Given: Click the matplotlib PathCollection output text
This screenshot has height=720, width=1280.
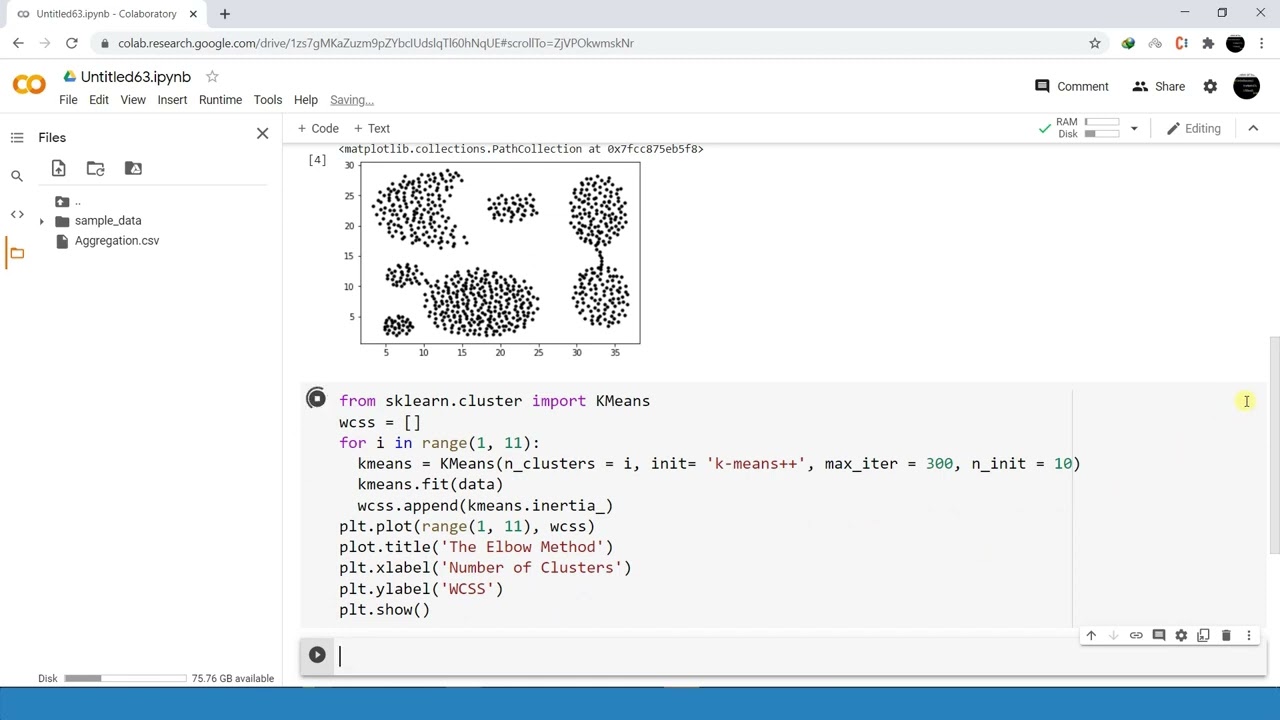Looking at the screenshot, I should [x=521, y=149].
